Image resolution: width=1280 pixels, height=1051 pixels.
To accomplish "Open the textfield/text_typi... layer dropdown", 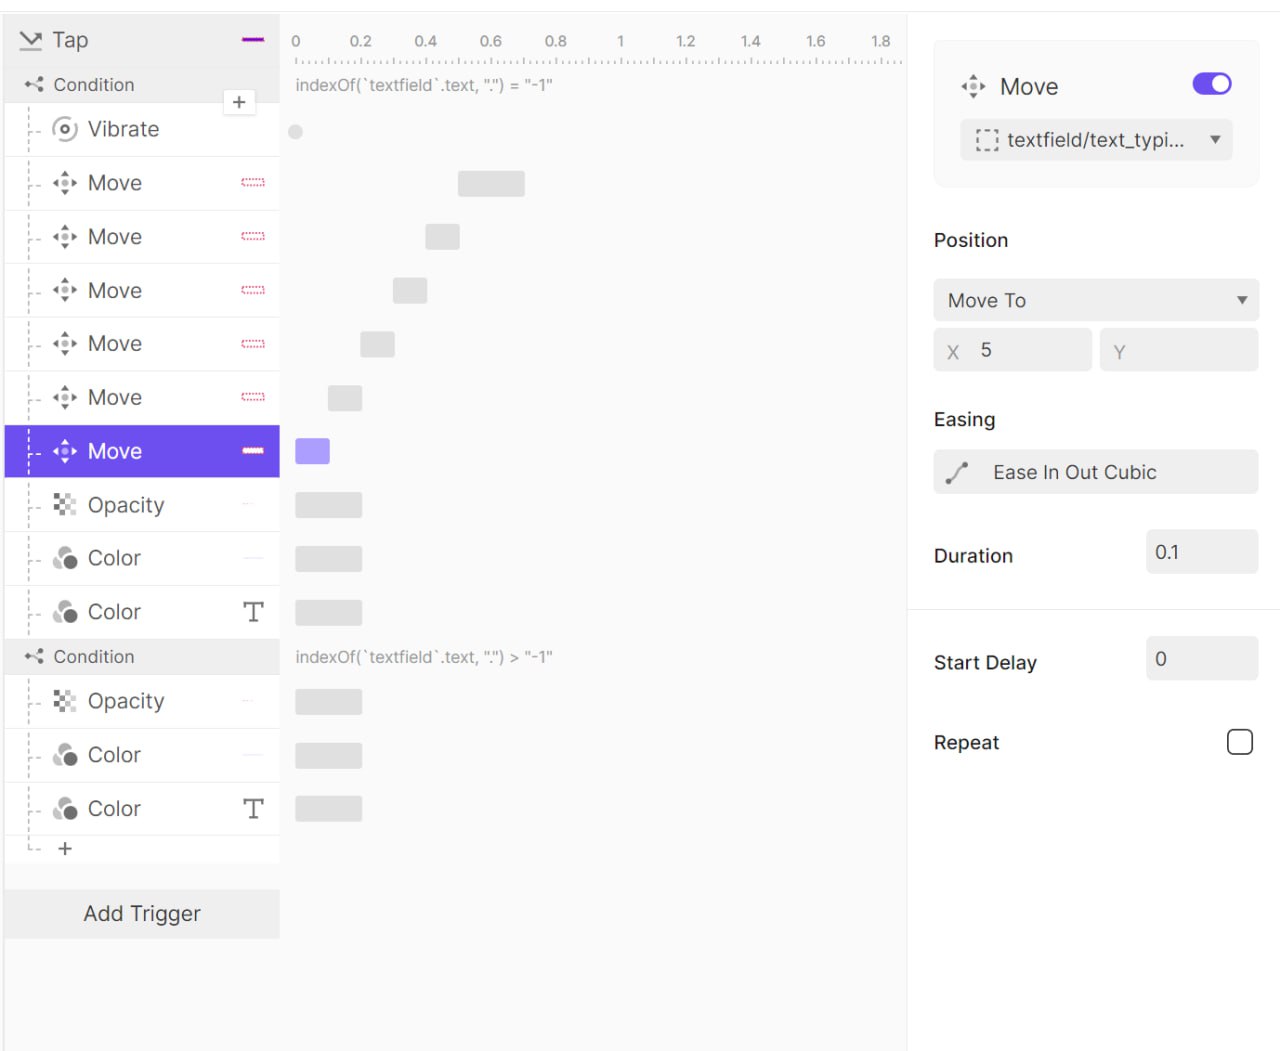I will tap(1096, 140).
